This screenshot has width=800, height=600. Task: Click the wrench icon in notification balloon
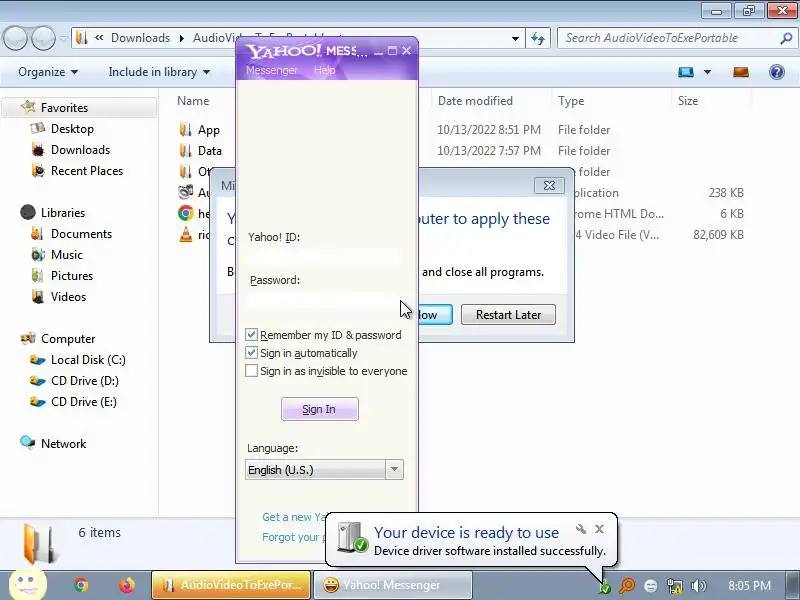click(581, 529)
